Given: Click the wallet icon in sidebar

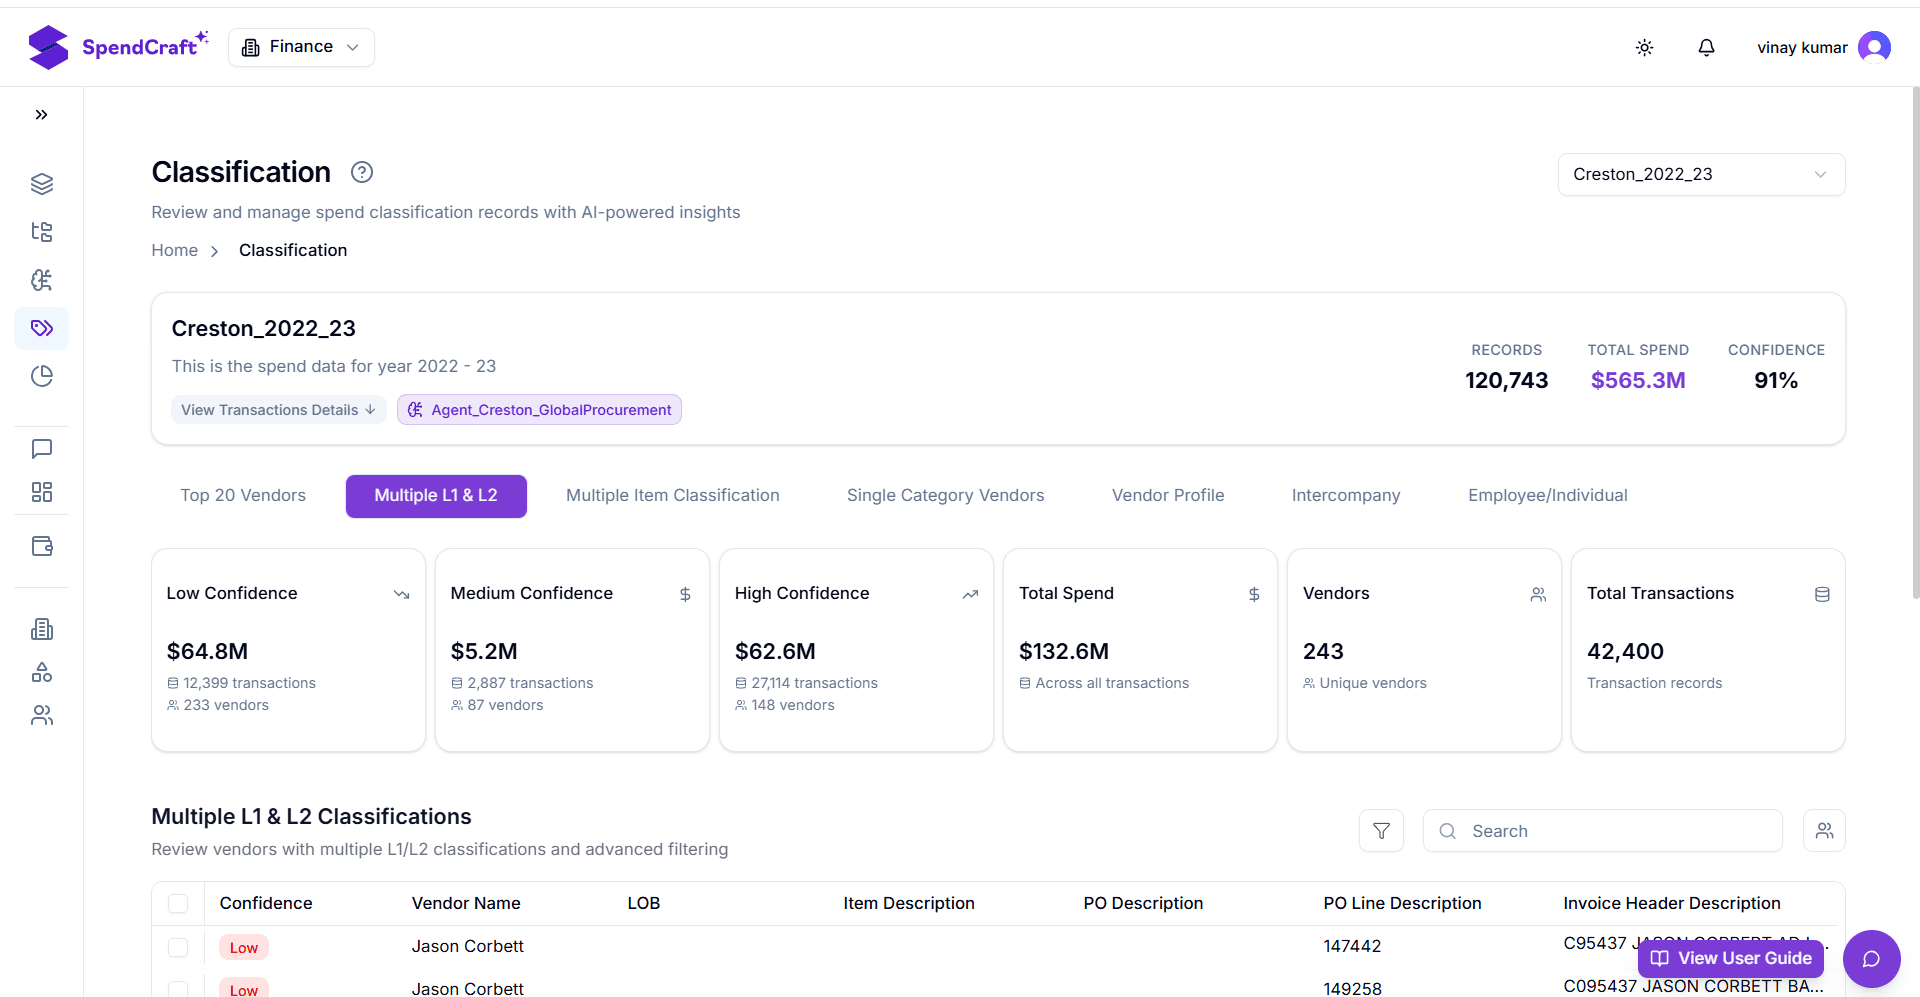Looking at the screenshot, I should [x=41, y=546].
